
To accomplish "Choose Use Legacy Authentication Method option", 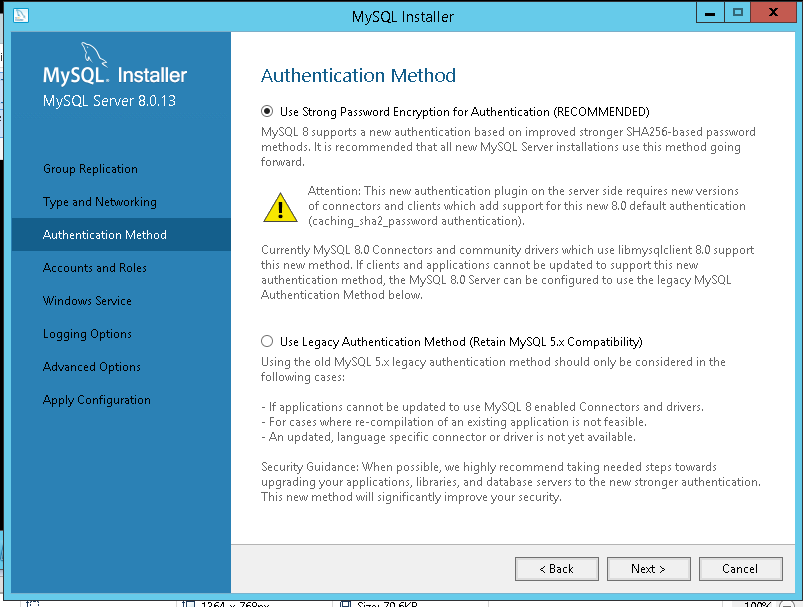I will [267, 342].
